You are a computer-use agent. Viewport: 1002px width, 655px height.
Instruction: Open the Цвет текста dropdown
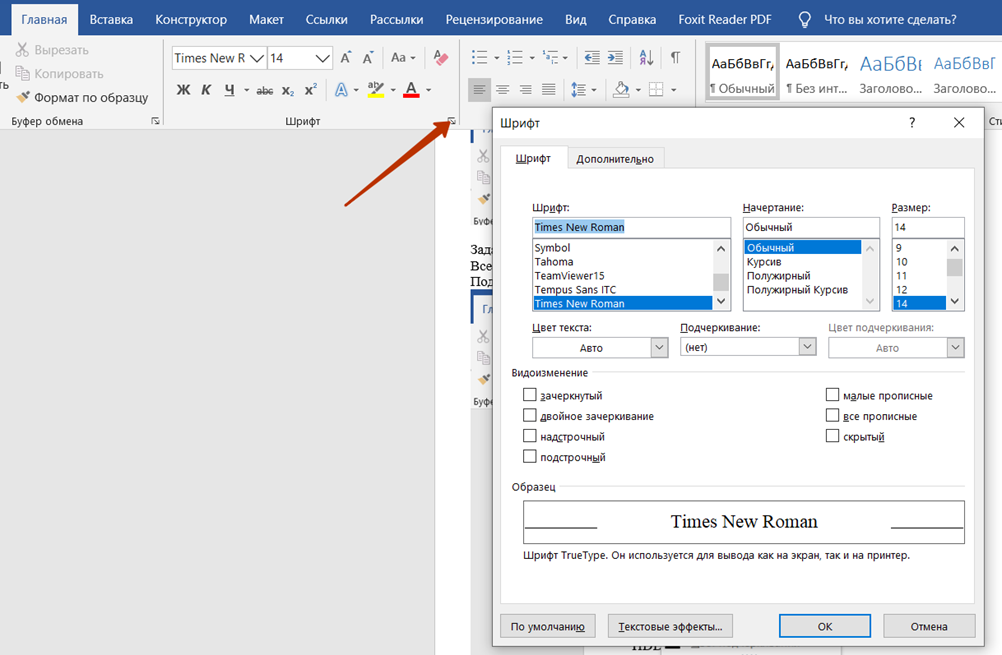[x=659, y=348]
